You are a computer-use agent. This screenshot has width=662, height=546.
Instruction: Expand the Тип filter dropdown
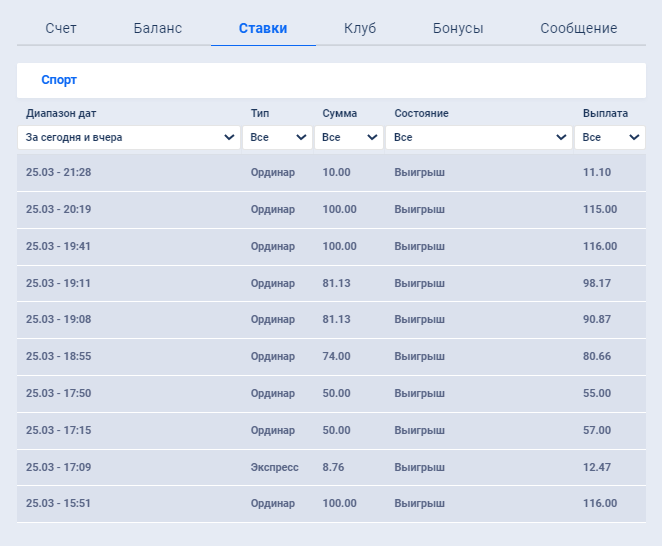(x=277, y=138)
